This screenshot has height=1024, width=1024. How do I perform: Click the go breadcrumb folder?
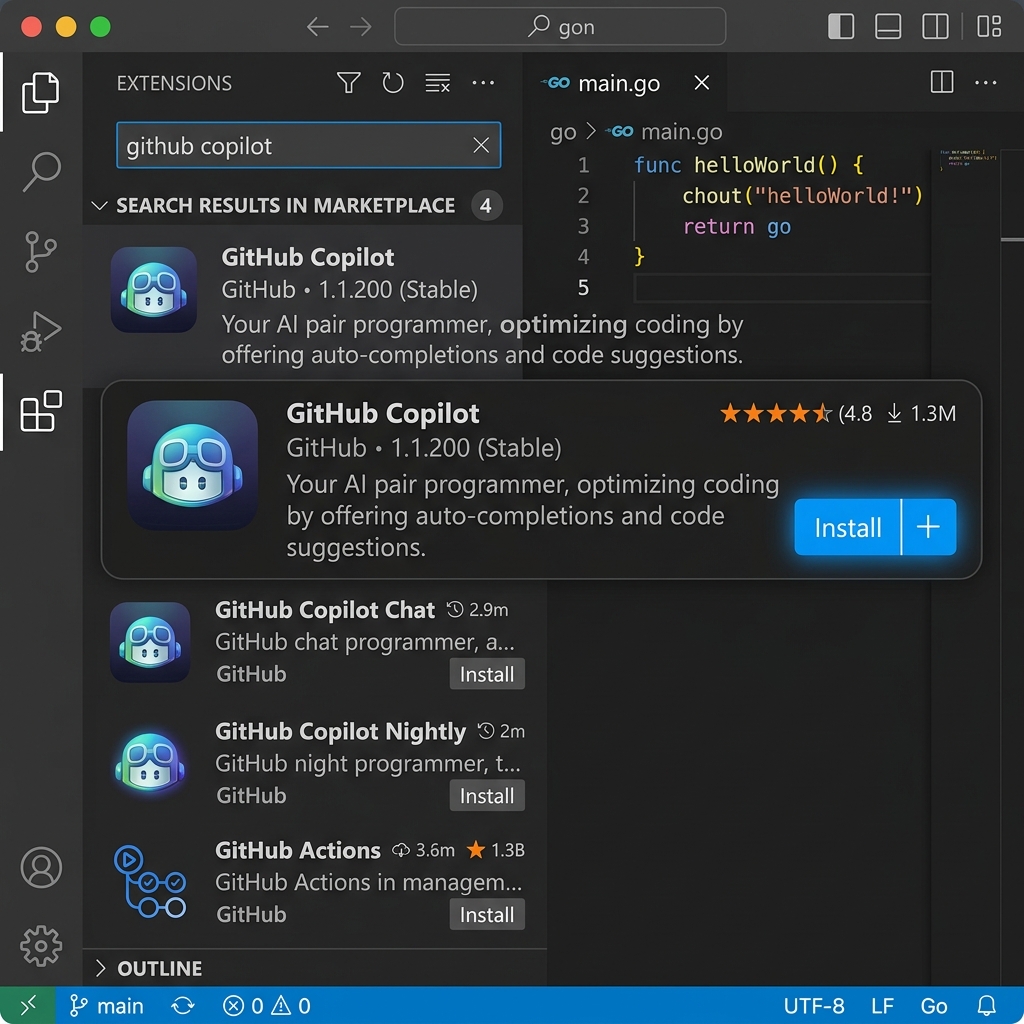563,132
